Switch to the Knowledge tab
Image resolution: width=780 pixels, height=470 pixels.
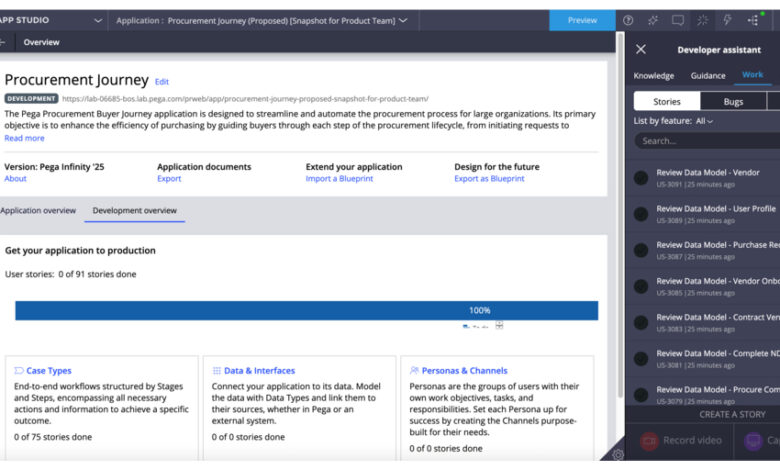(x=654, y=76)
